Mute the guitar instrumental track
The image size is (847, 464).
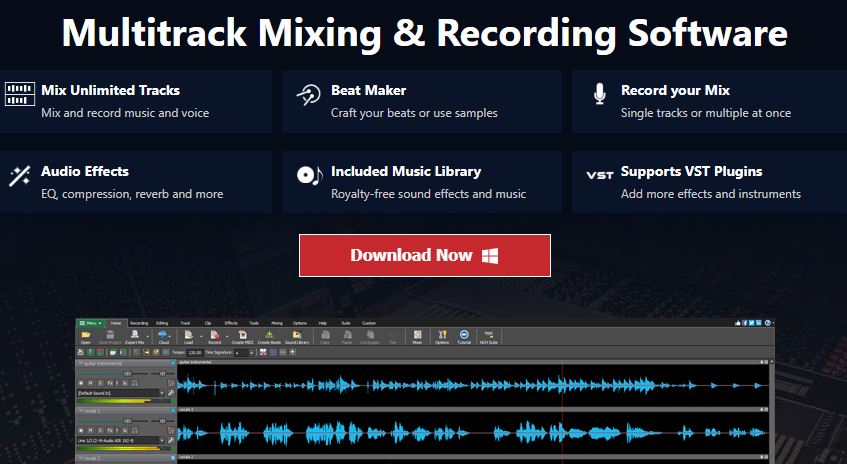[x=91, y=383]
